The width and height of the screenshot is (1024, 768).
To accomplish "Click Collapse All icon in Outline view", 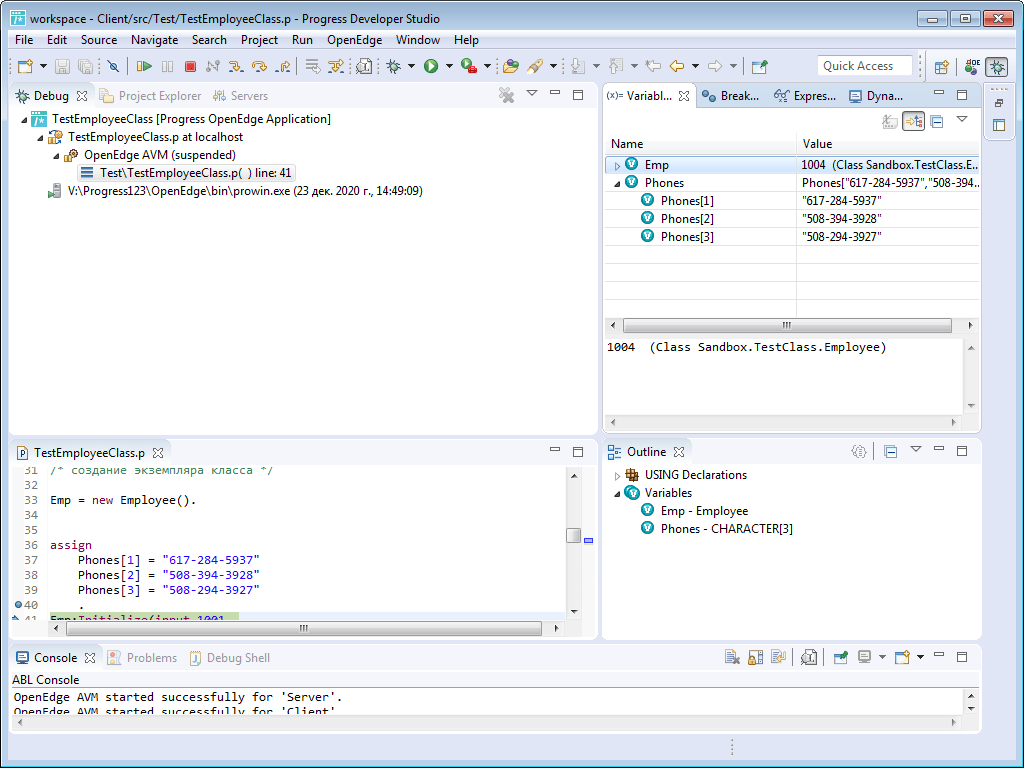I will (x=890, y=451).
